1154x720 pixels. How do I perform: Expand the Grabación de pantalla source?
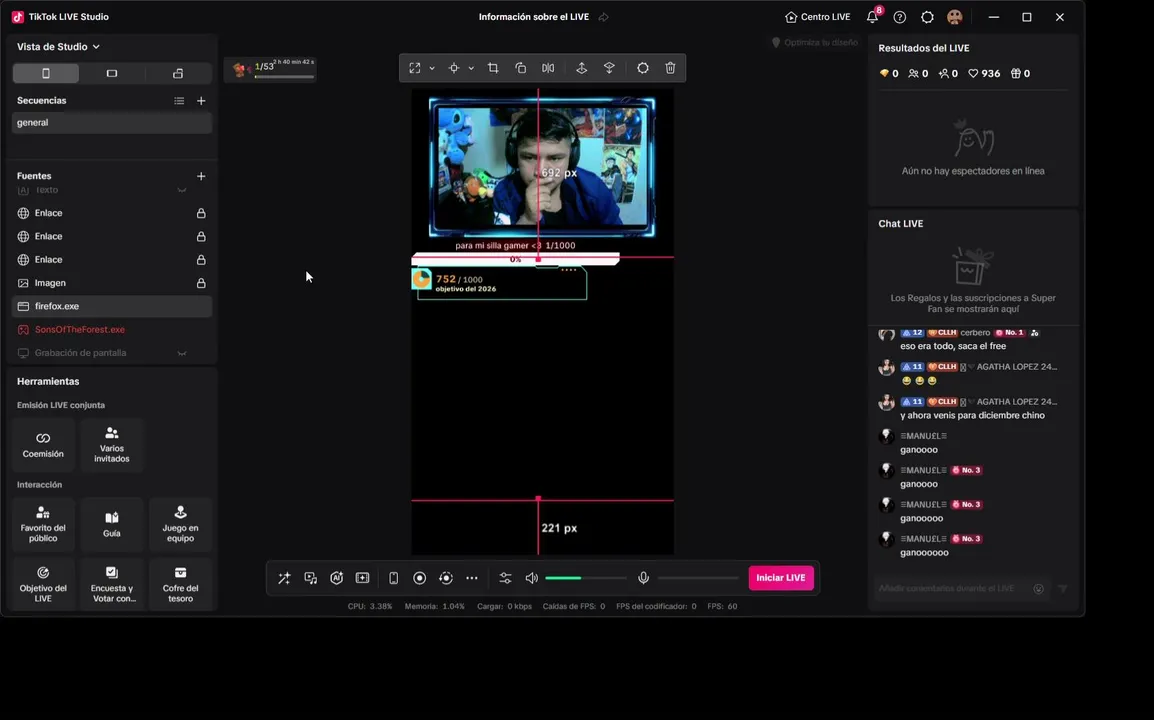(x=182, y=353)
